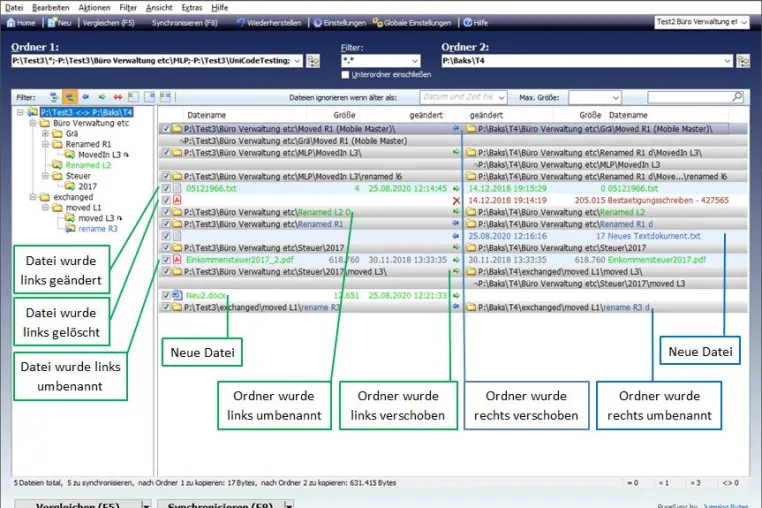Open the Filter *.* dropdown

[415, 61]
